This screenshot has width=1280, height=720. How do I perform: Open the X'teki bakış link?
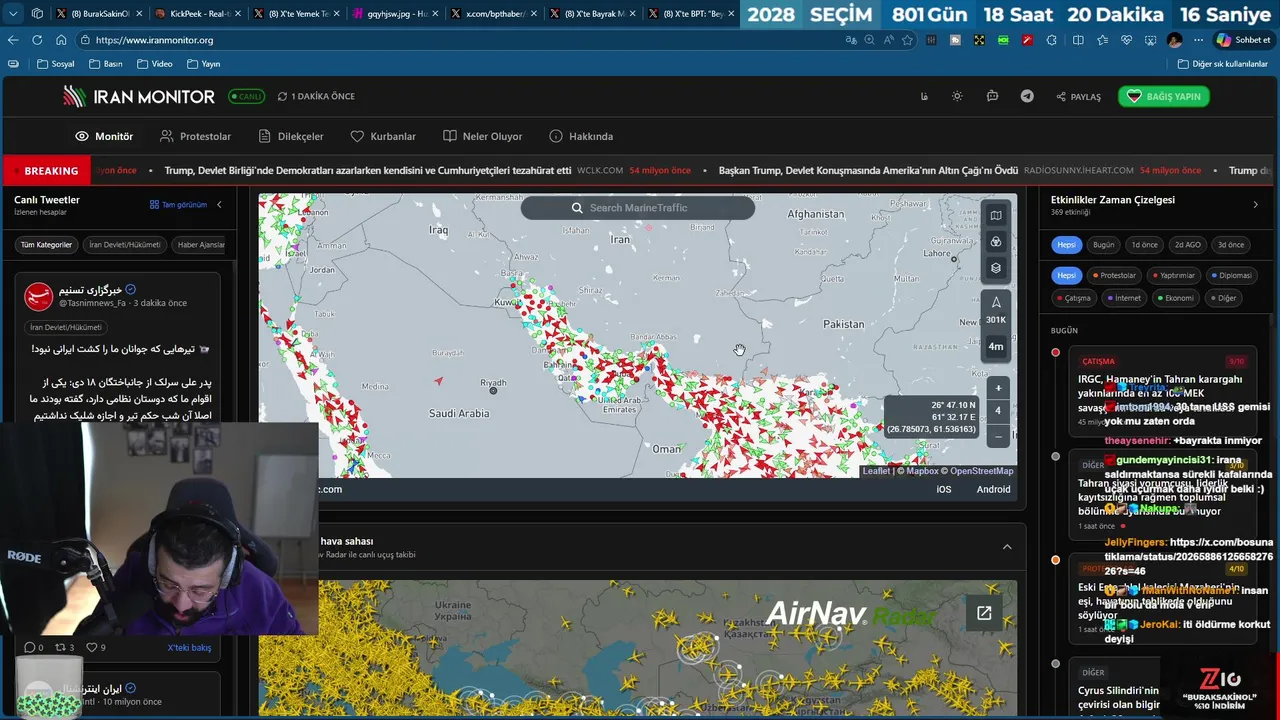pos(189,648)
